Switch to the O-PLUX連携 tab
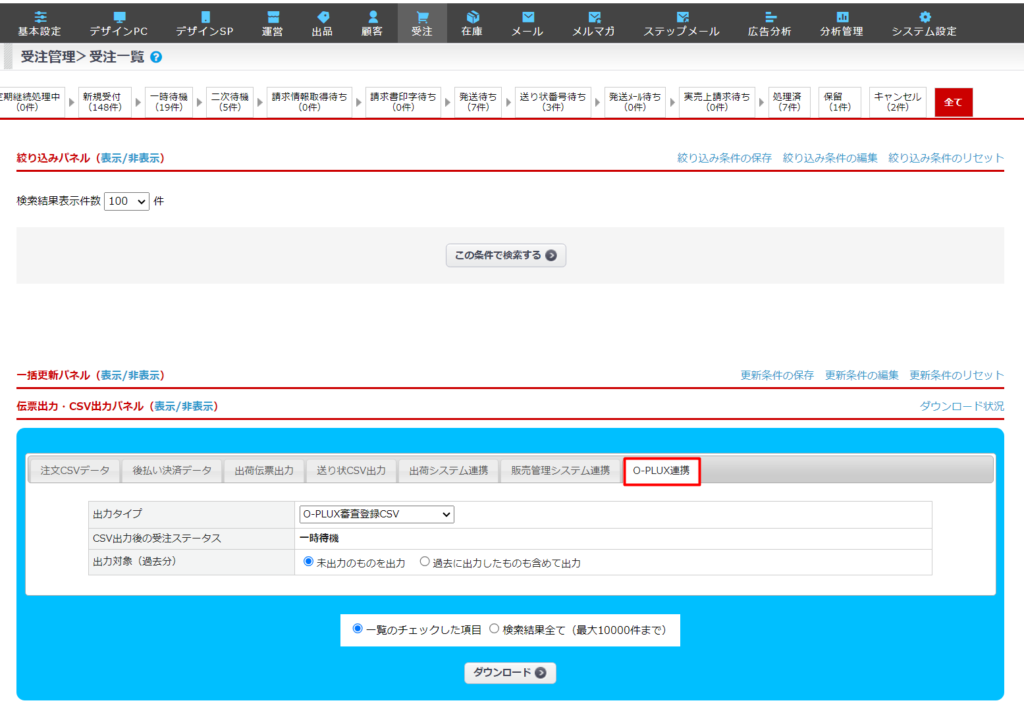This screenshot has width=1024, height=709. coord(661,471)
